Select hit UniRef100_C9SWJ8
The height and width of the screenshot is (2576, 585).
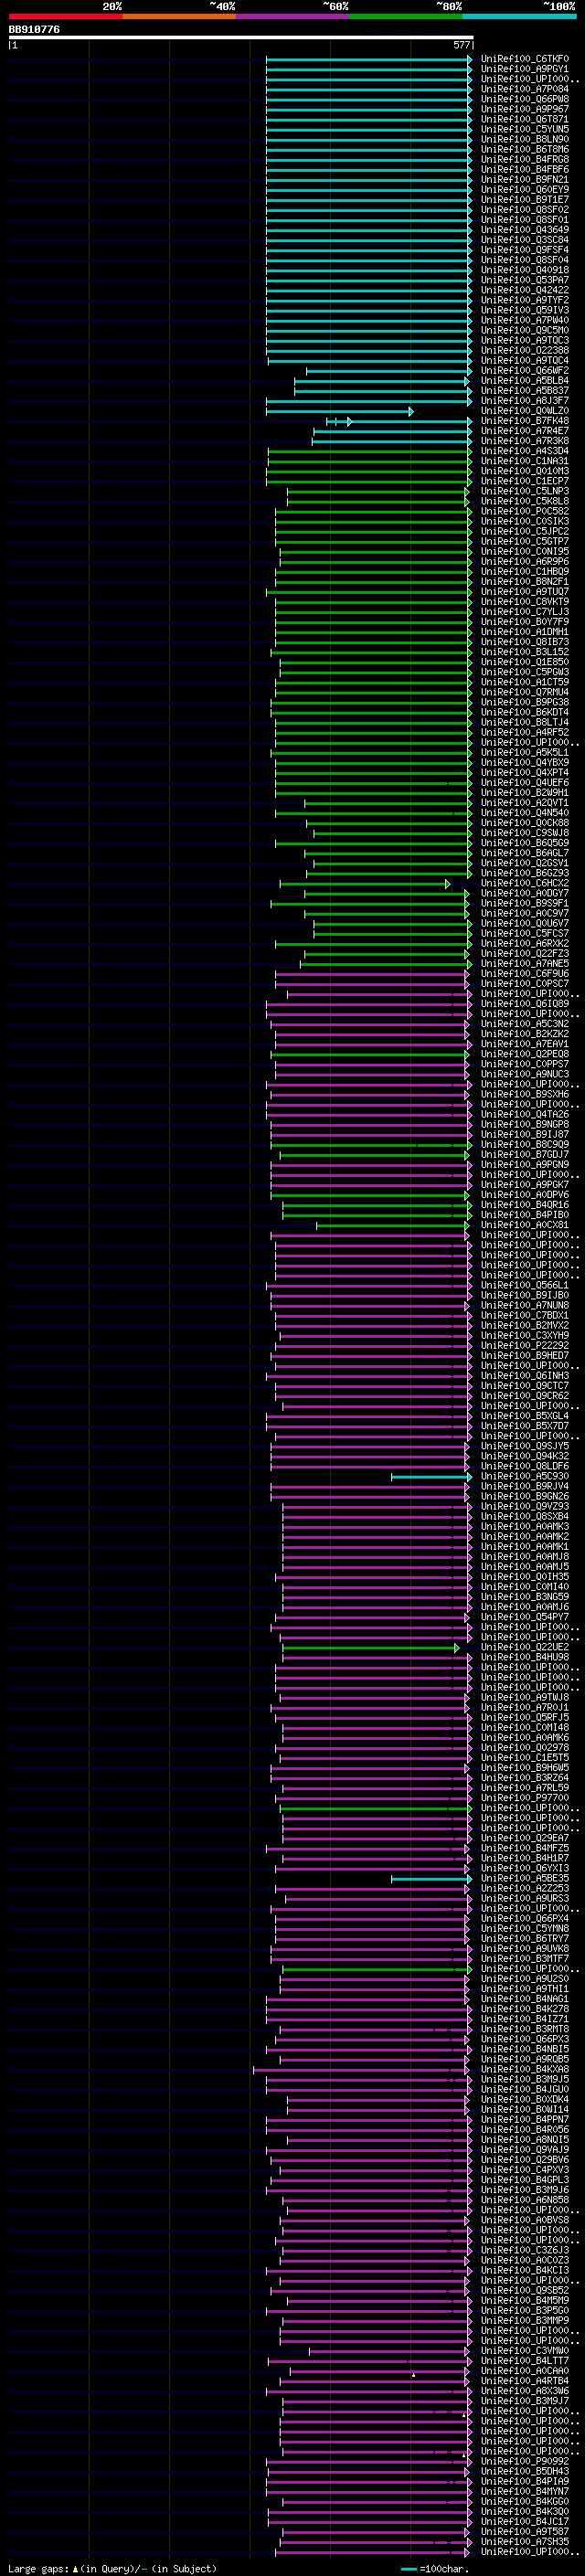point(524,833)
